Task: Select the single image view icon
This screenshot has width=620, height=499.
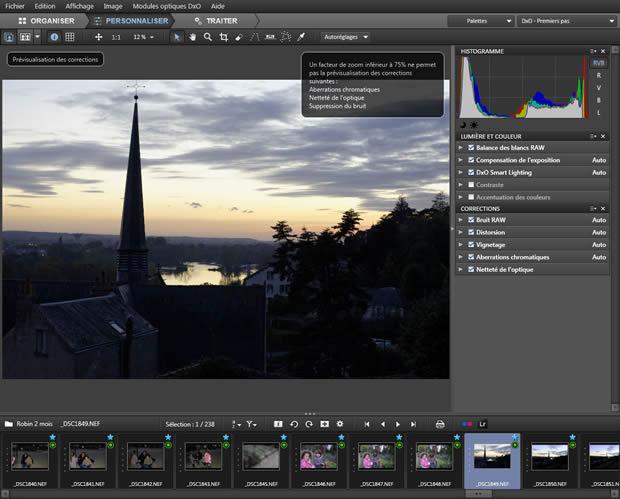Action: pyautogui.click(x=9, y=37)
